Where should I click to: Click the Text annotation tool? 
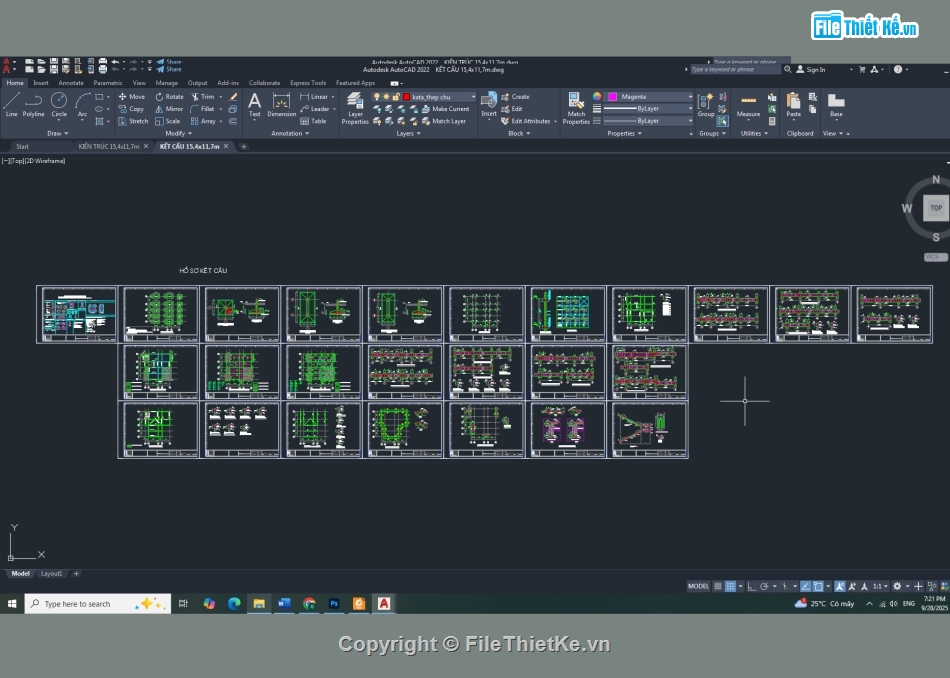(x=254, y=104)
